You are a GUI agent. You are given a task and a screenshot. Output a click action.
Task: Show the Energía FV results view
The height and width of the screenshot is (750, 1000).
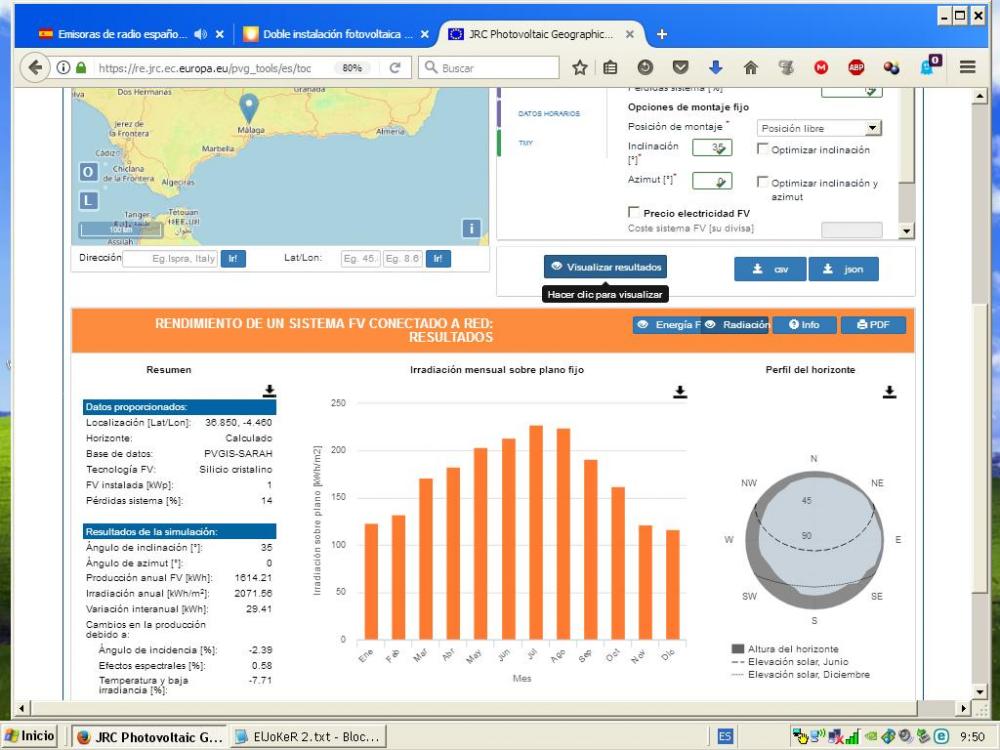[666, 325]
